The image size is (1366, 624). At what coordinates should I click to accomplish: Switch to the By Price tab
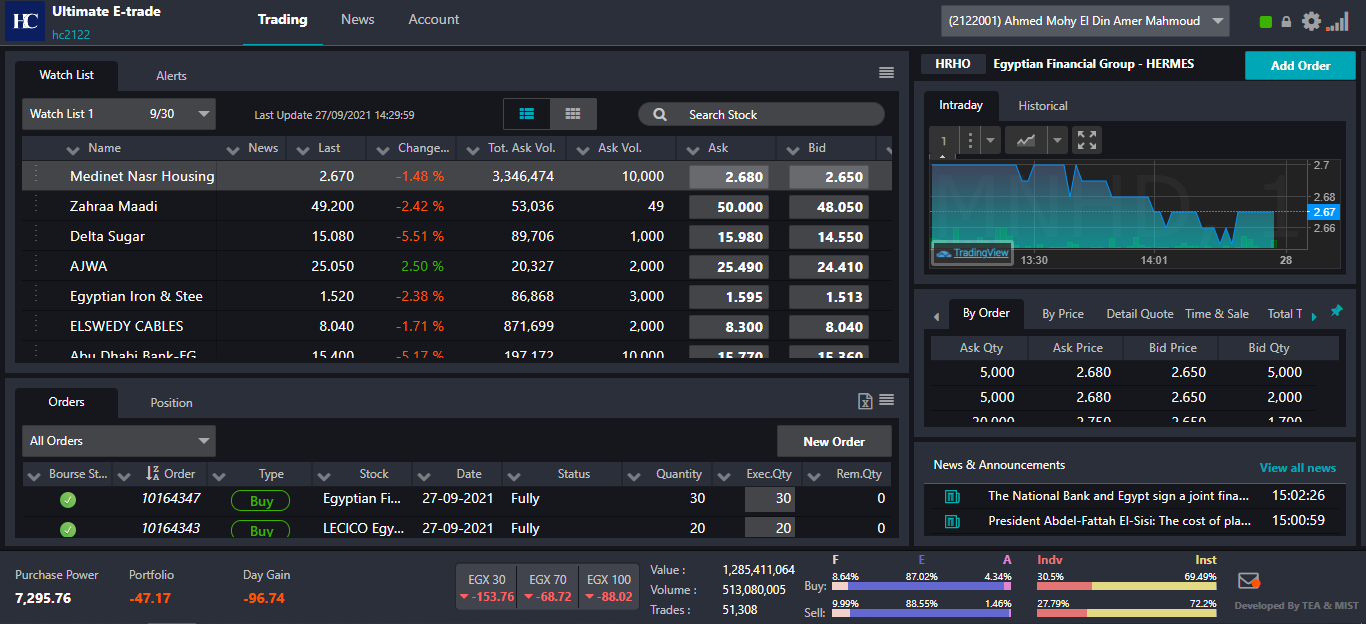tap(1063, 314)
